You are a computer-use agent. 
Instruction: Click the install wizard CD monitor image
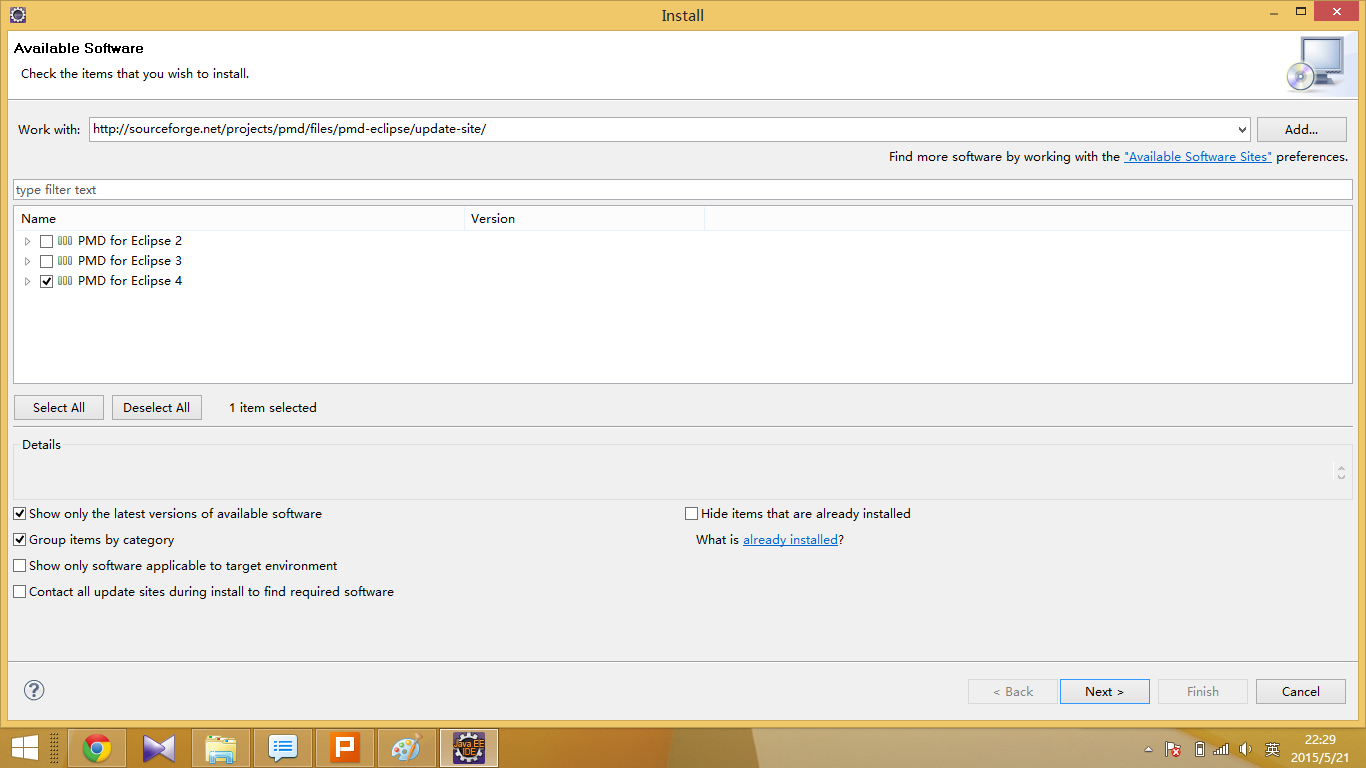coord(1315,65)
